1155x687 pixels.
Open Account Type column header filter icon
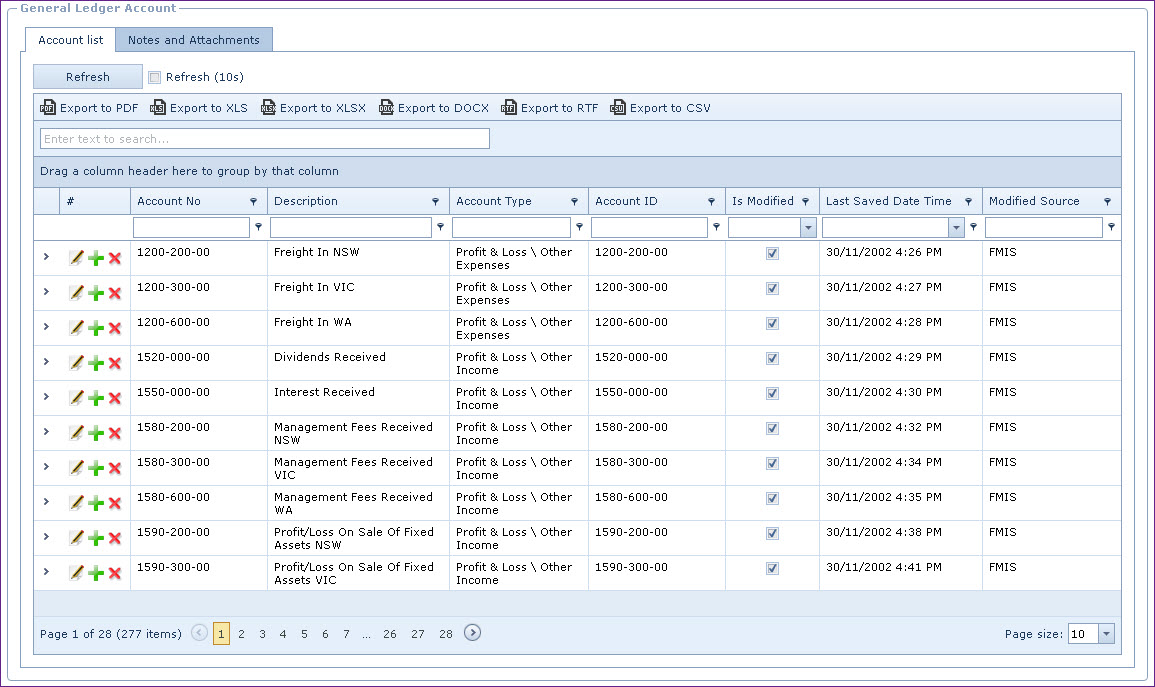click(x=575, y=202)
